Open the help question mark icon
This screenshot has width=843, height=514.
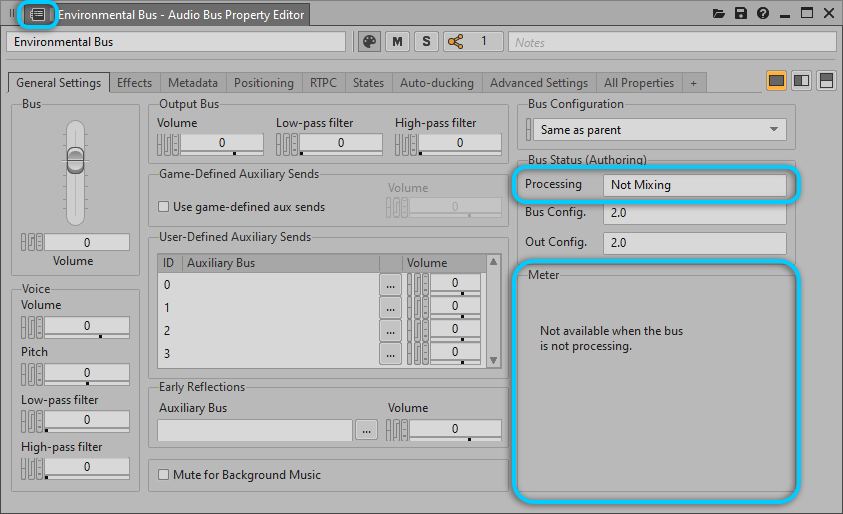click(x=763, y=14)
